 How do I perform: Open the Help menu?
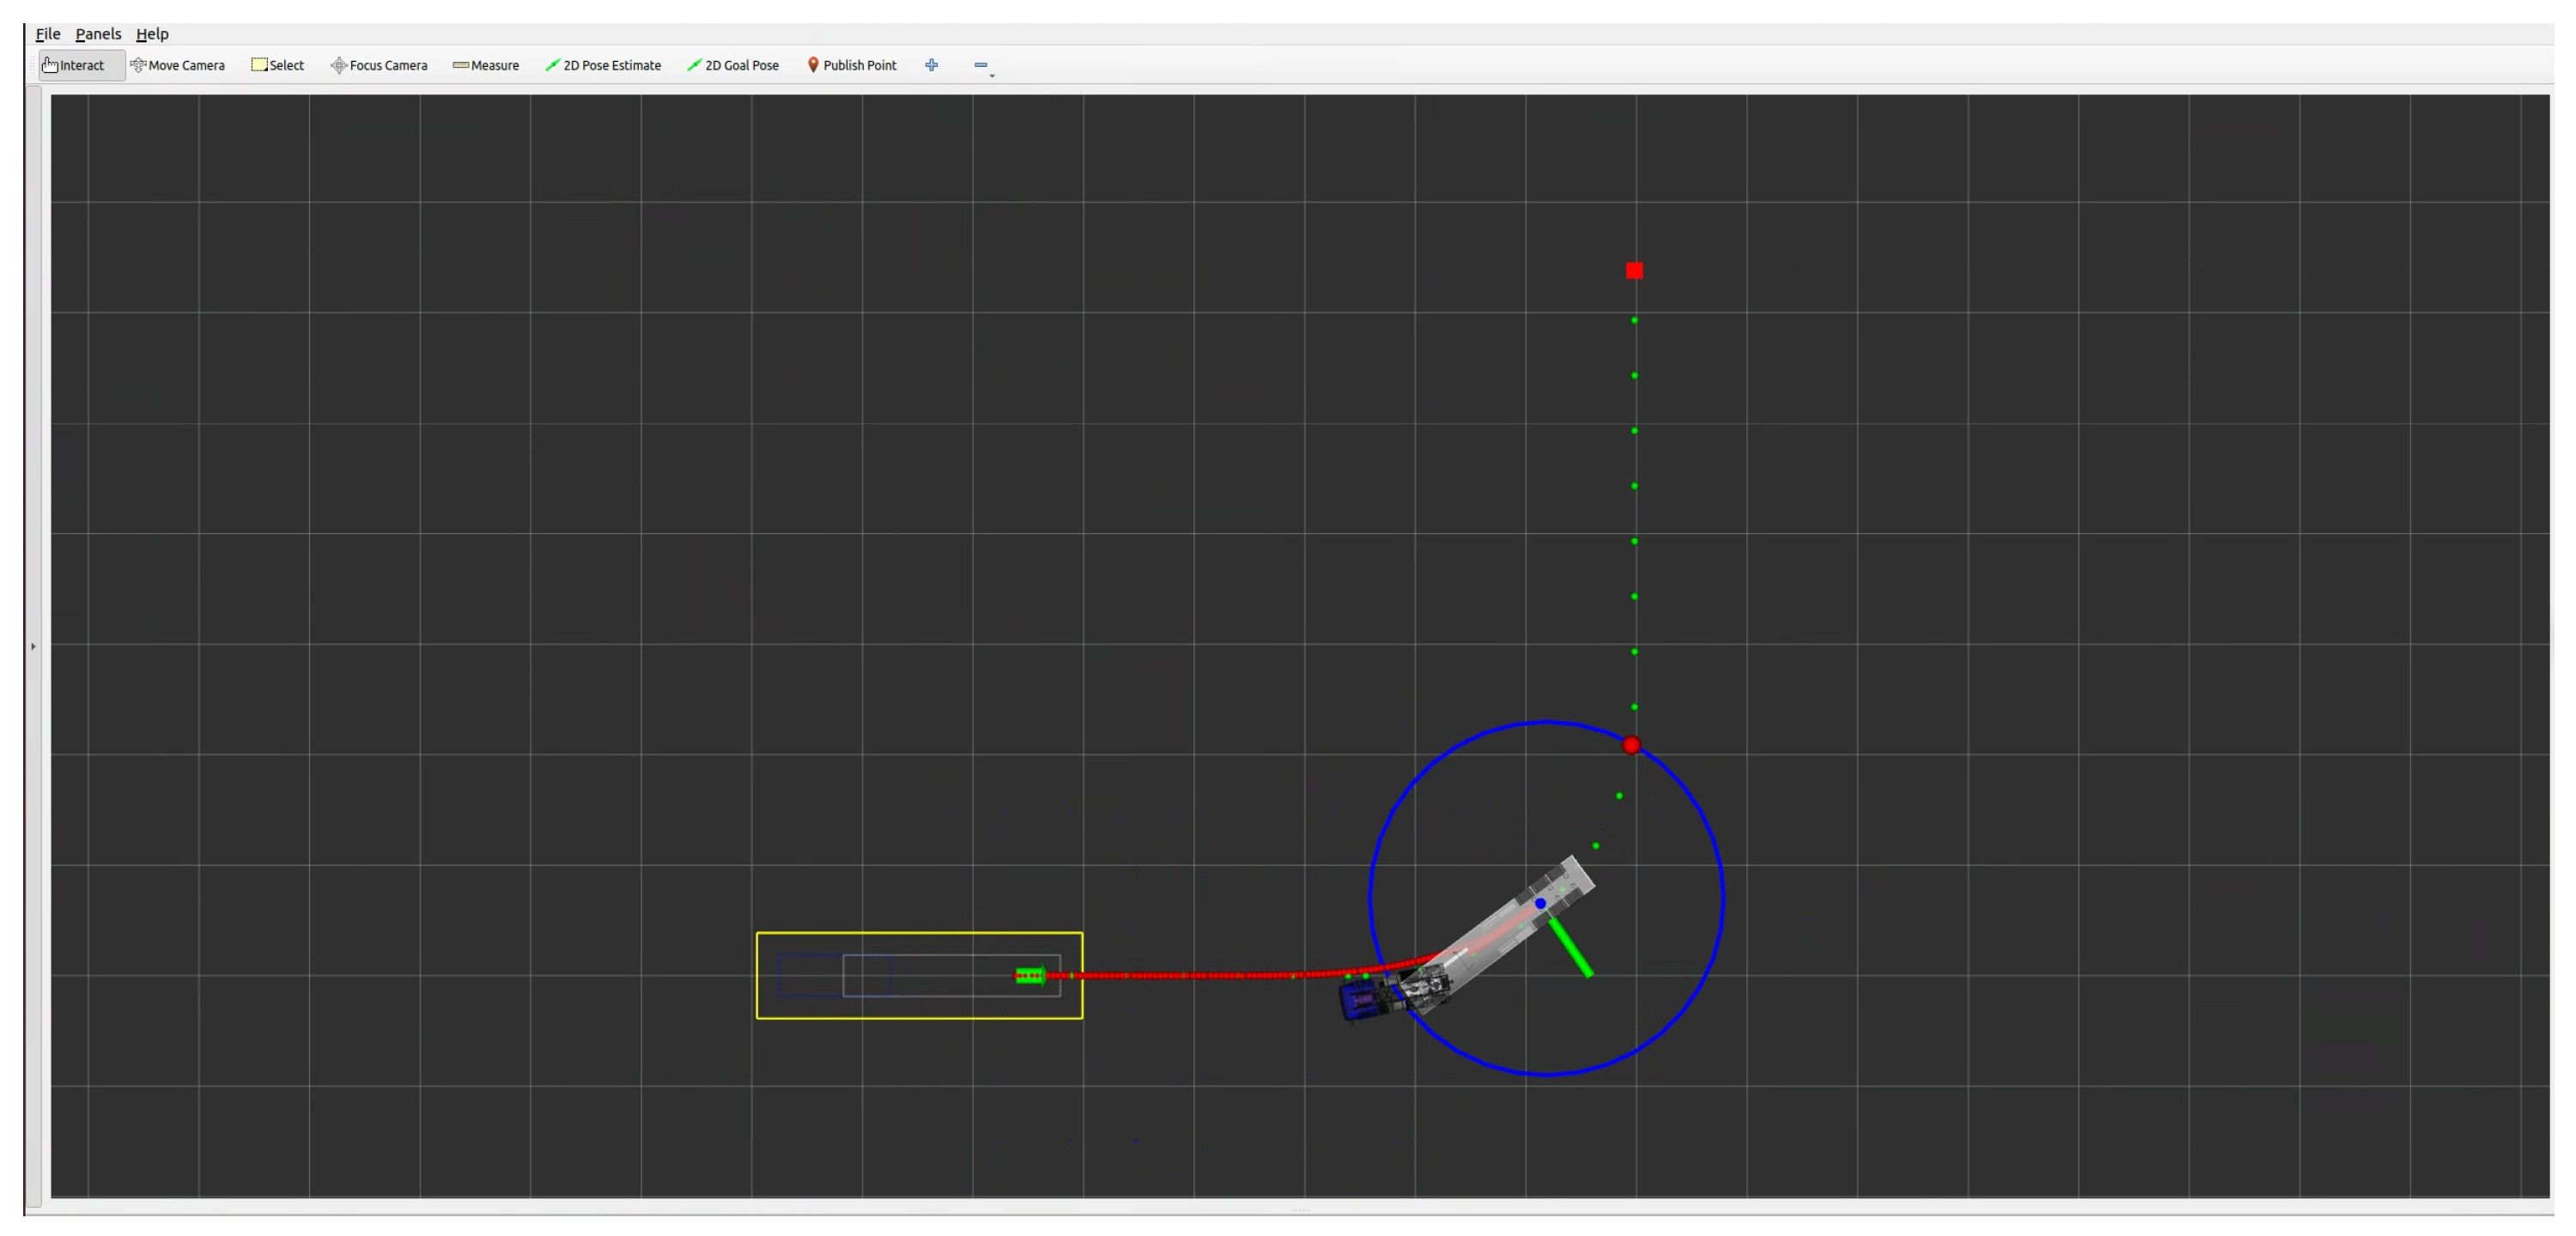[x=152, y=34]
